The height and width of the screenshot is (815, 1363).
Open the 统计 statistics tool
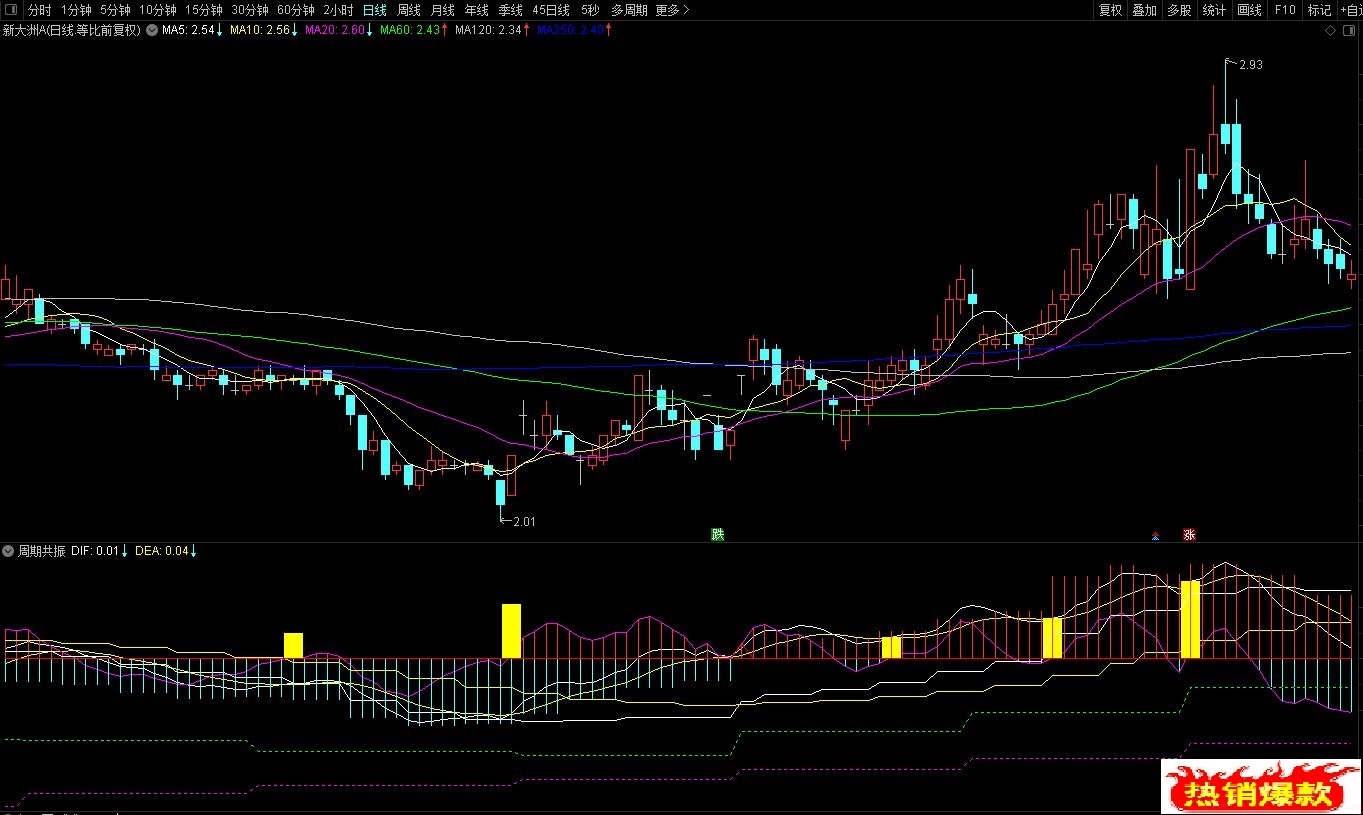tap(1214, 10)
